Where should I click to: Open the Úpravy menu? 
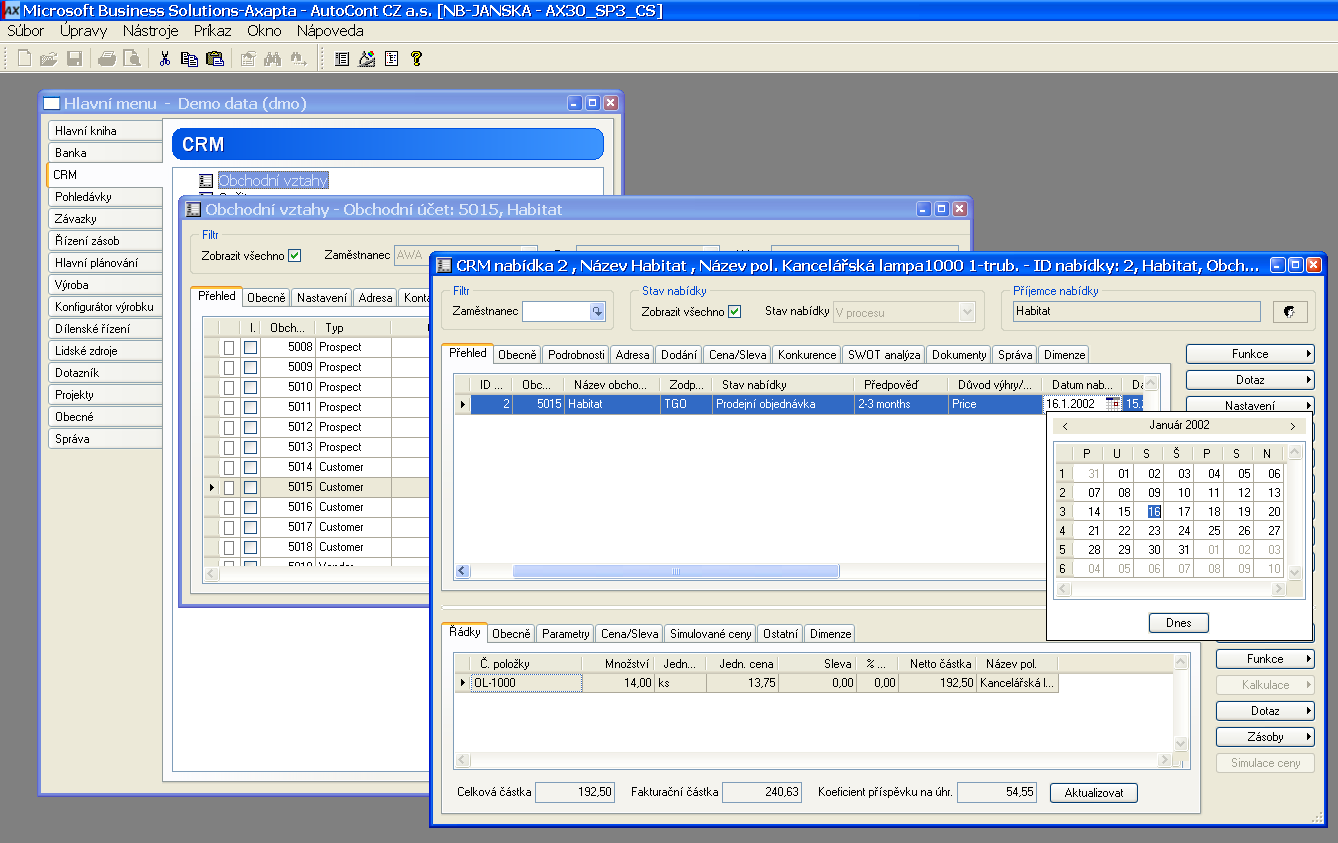(83, 31)
